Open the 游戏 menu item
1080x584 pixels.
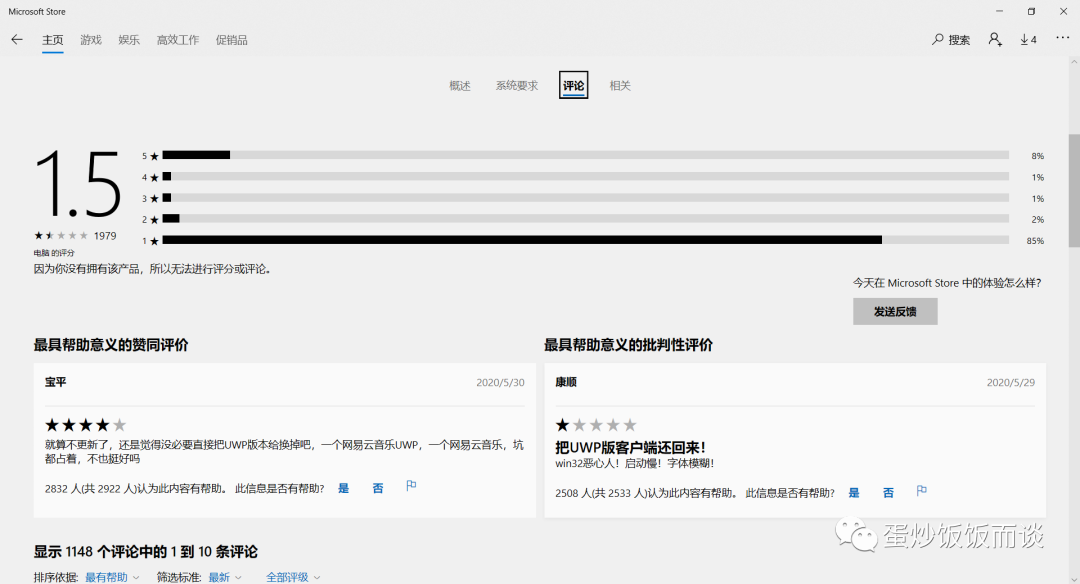pos(90,39)
